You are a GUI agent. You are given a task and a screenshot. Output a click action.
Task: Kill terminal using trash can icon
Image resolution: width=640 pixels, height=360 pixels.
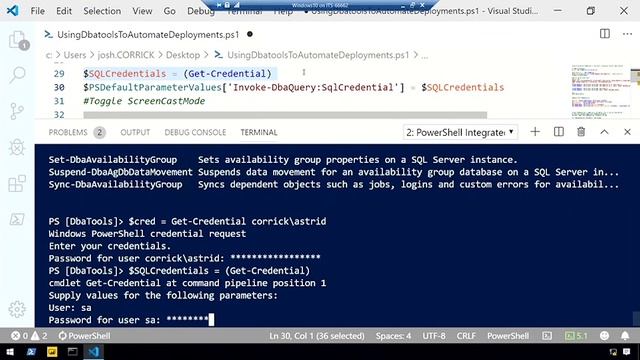(x=581, y=132)
